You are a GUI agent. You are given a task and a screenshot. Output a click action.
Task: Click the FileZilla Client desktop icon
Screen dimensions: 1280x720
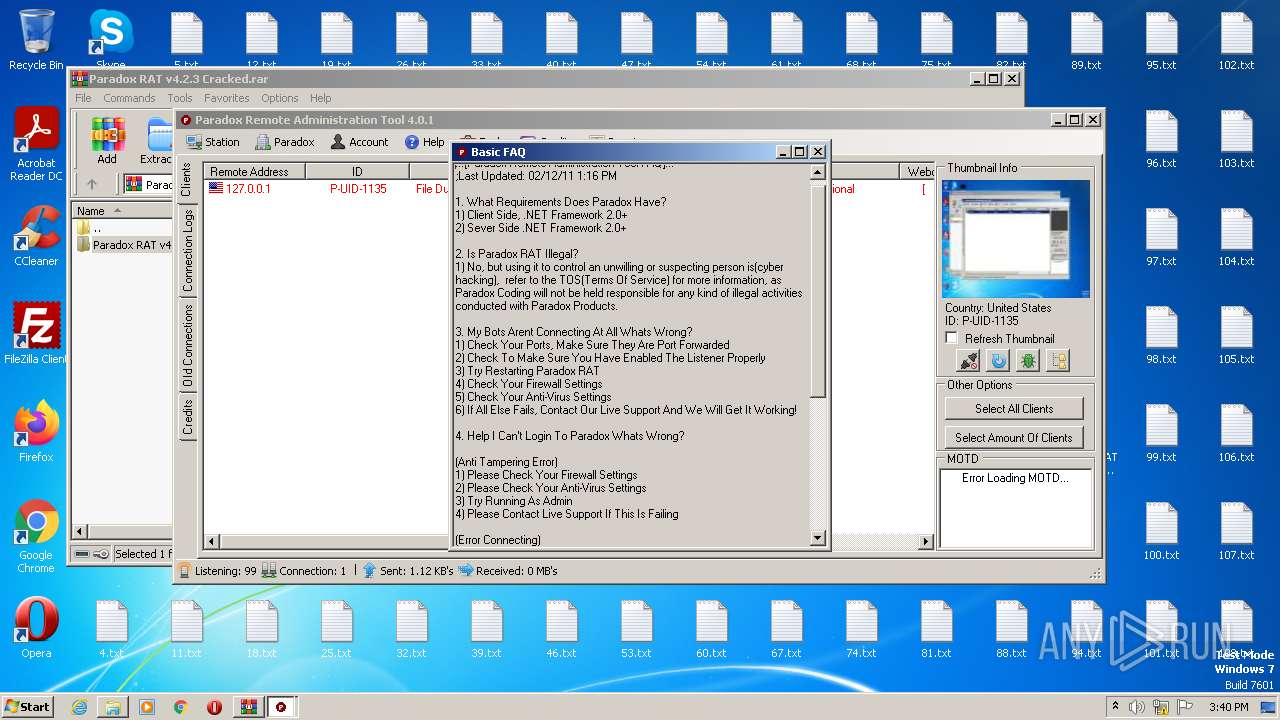click(36, 334)
